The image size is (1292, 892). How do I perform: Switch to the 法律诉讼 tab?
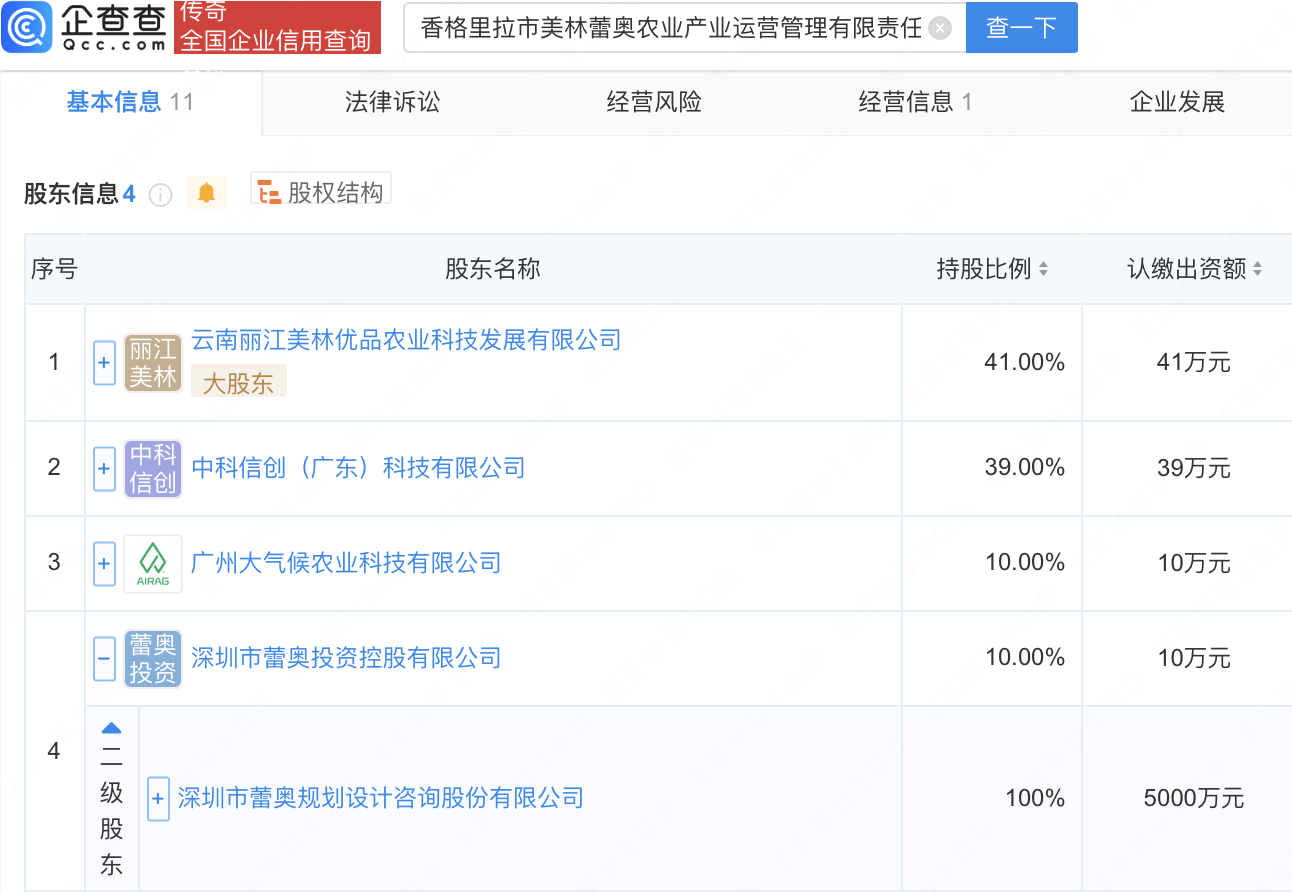392,102
